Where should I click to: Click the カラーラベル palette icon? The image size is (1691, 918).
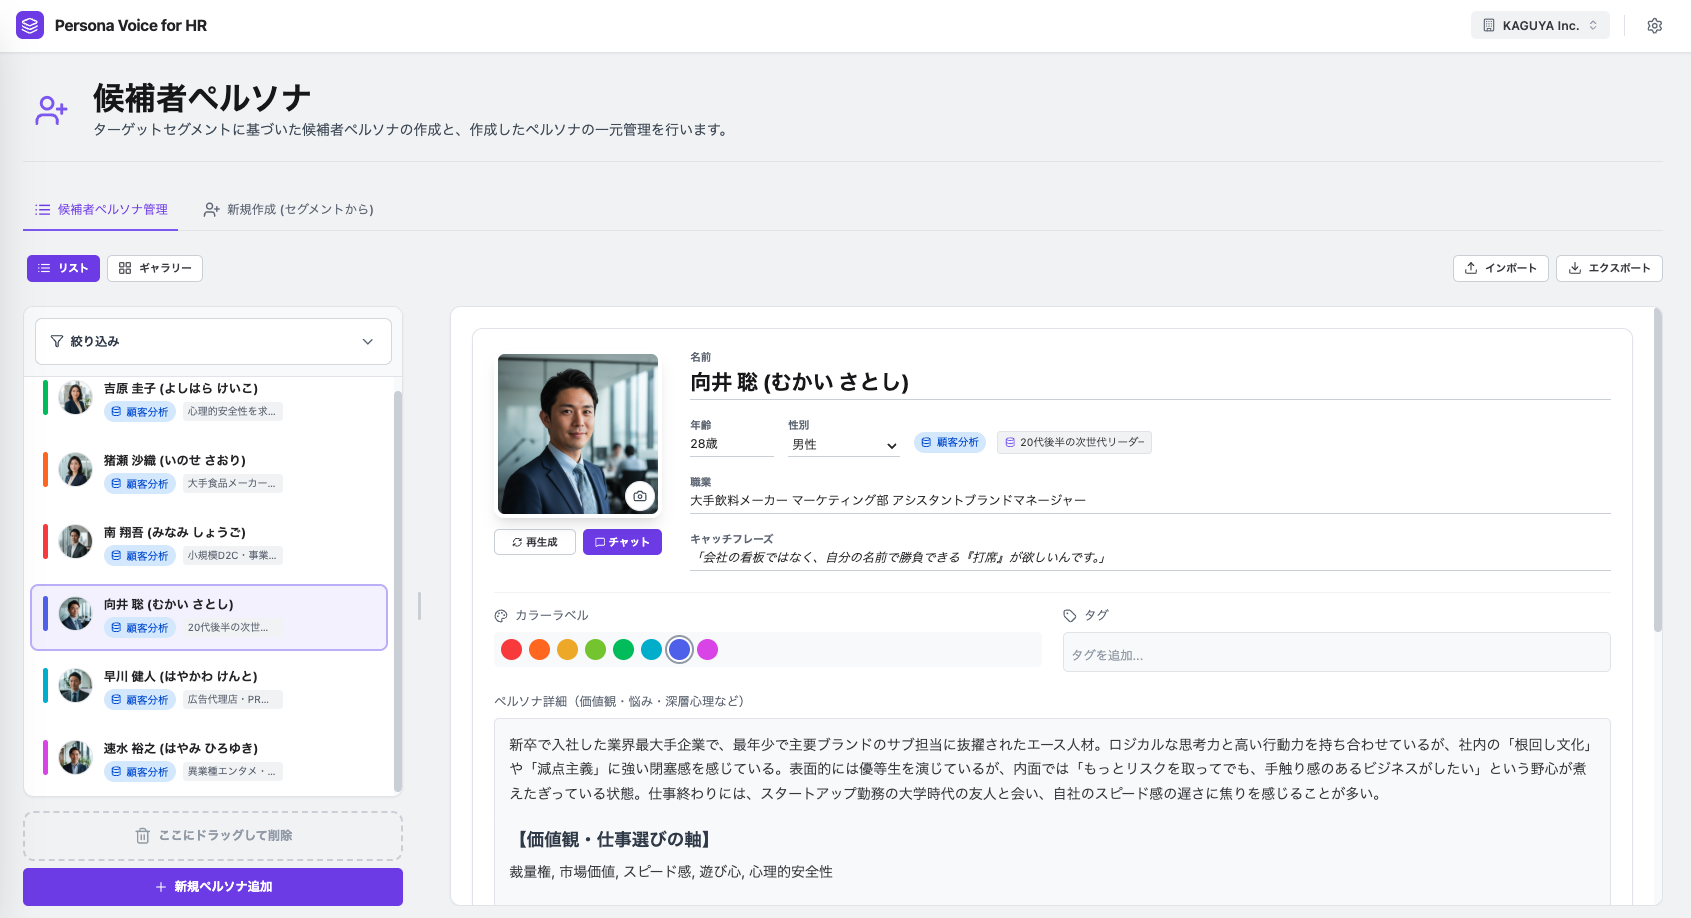[500, 615]
